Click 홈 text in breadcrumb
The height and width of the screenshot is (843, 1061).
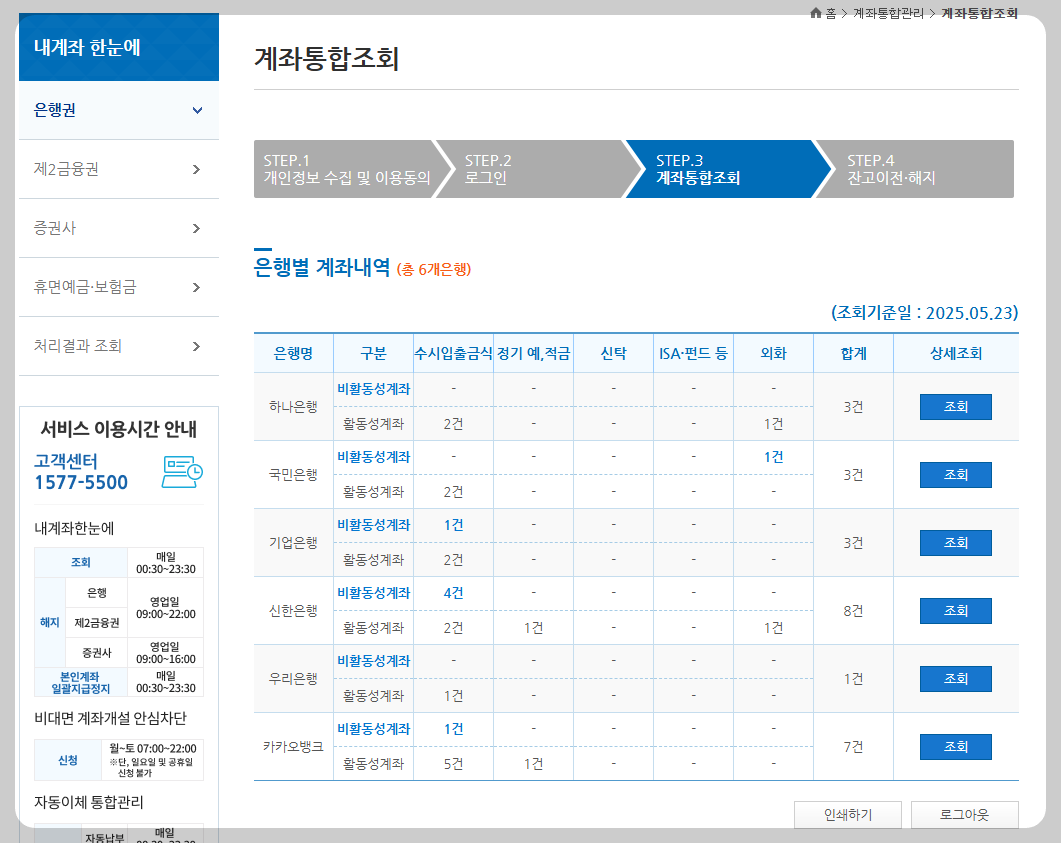pos(830,13)
